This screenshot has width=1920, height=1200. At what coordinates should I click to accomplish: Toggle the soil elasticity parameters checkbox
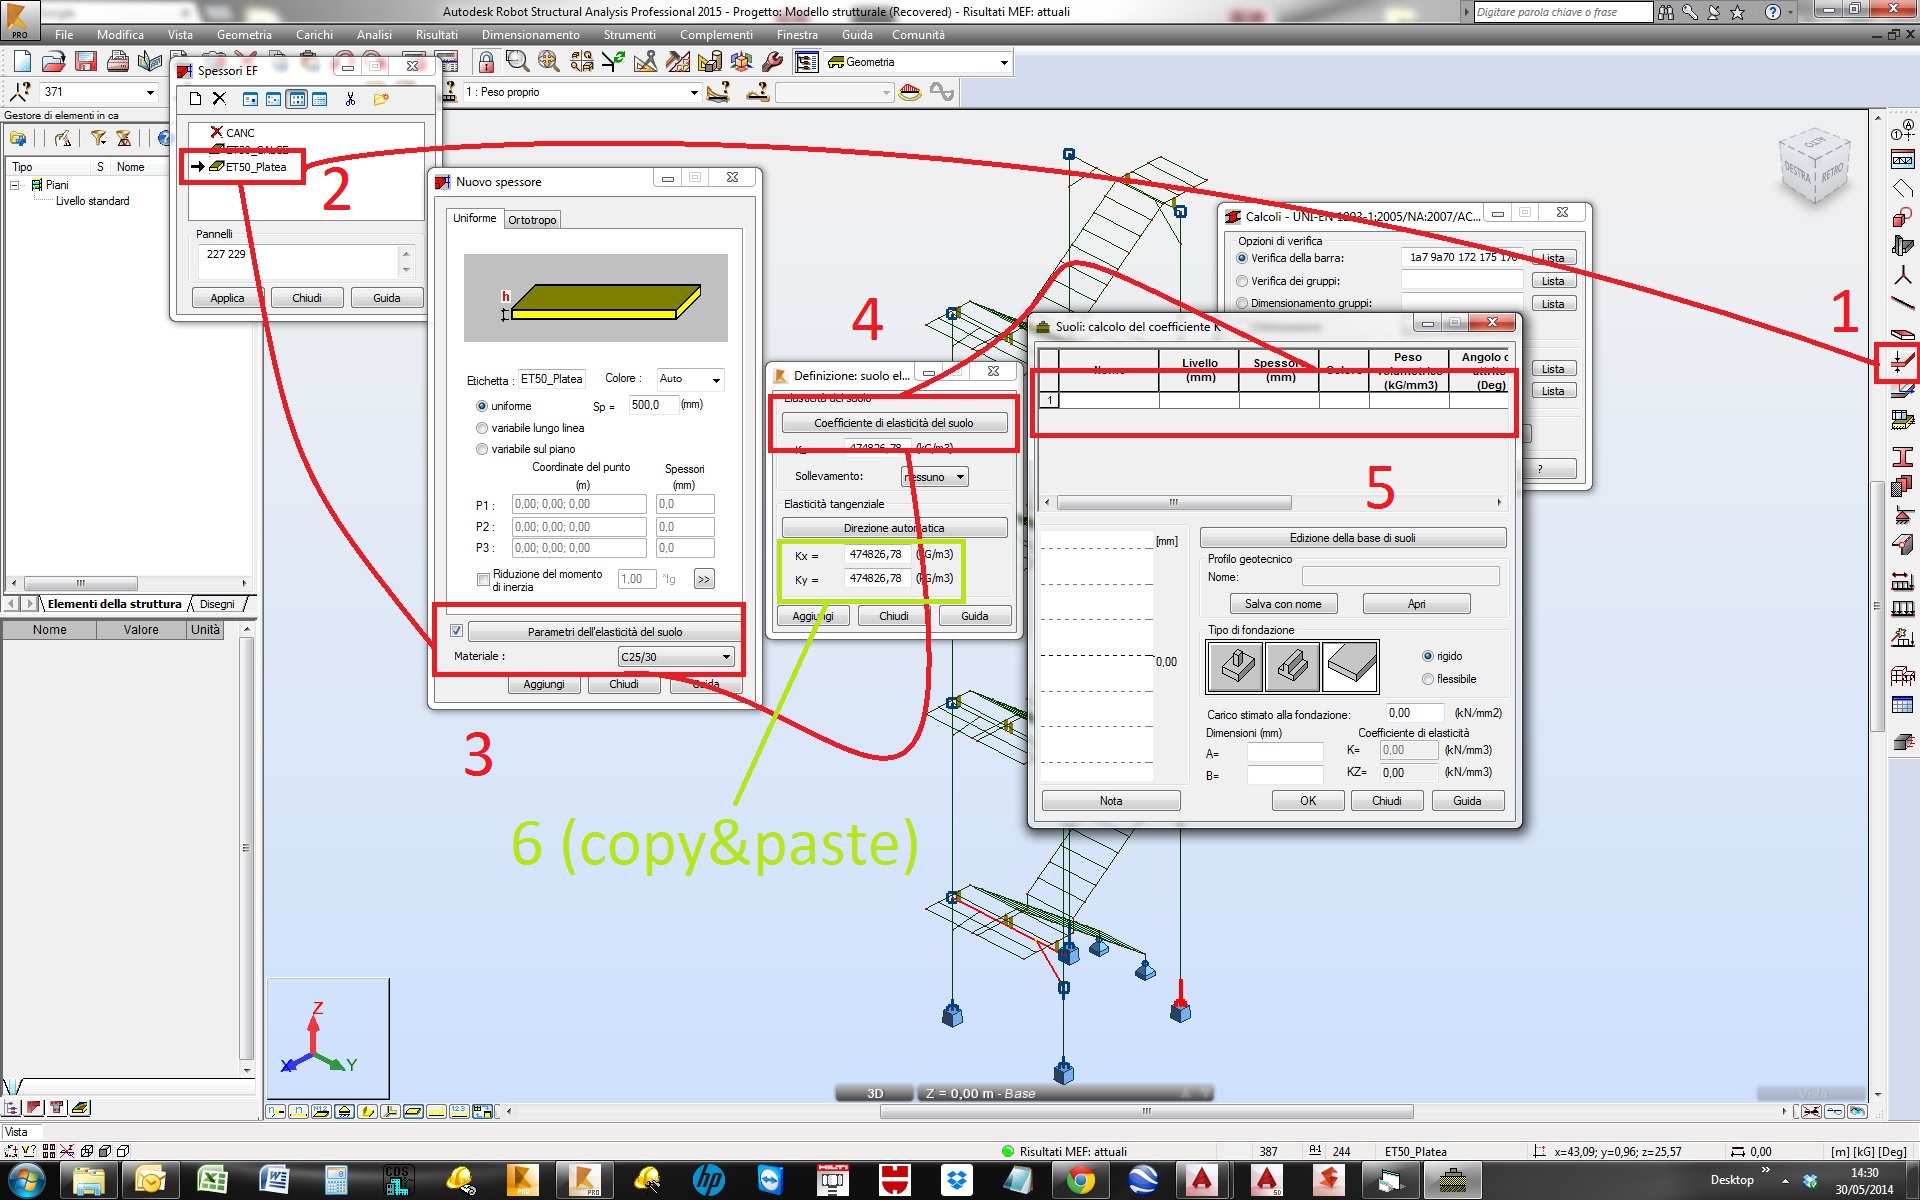[456, 631]
